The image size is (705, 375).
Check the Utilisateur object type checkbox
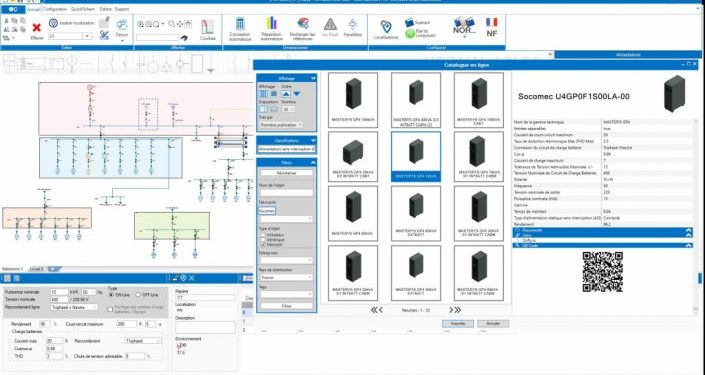coord(263,235)
